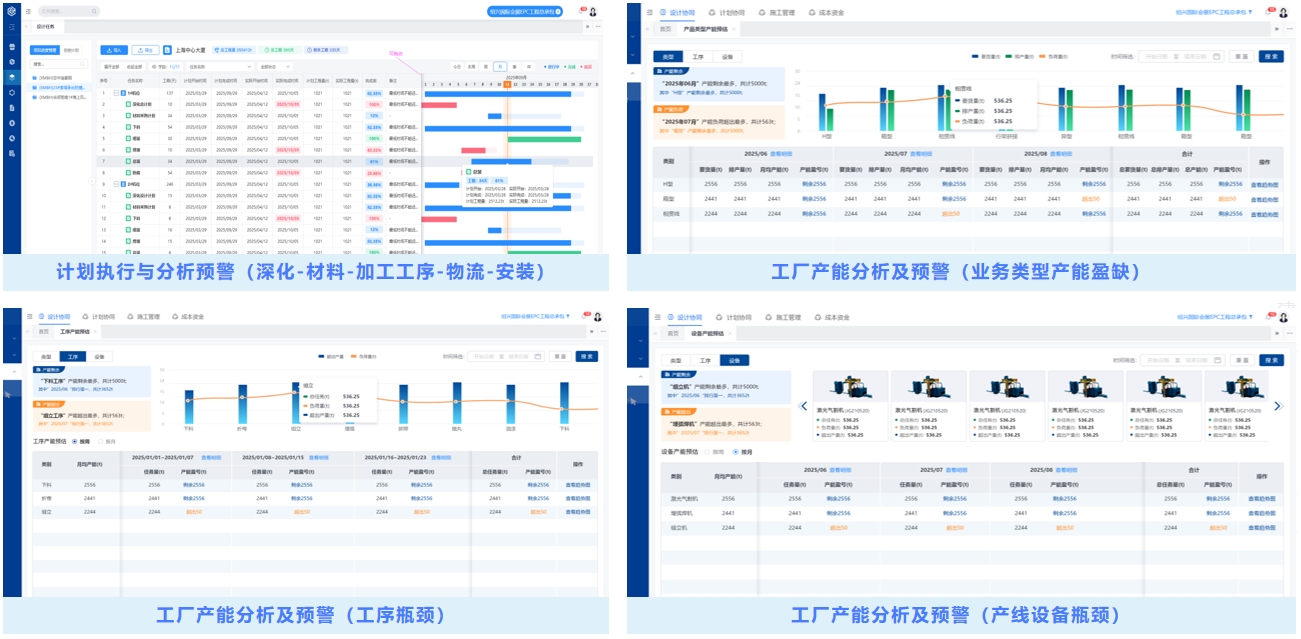1301x639 pixels.
Task: Collapse the 1#钢构 task row in the Gantt table
Action: pos(115,93)
